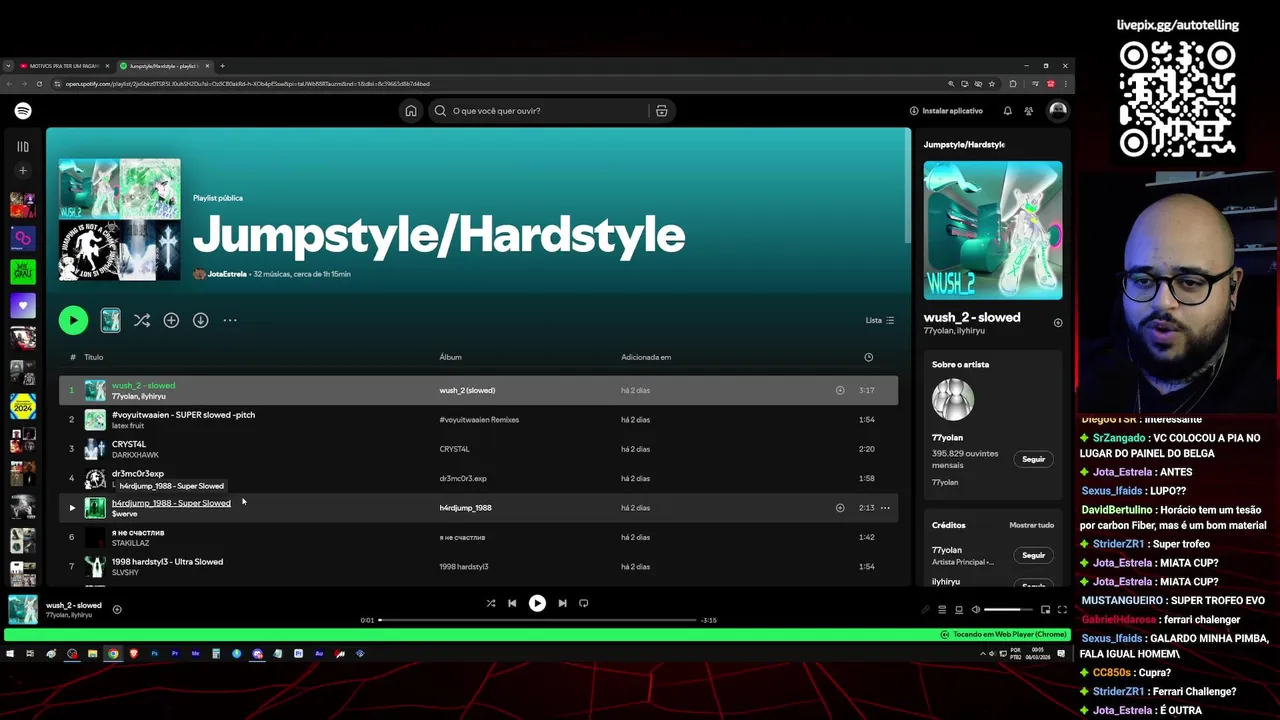Sort by Adicionada em column header
The height and width of the screenshot is (720, 1280).
[x=646, y=357]
